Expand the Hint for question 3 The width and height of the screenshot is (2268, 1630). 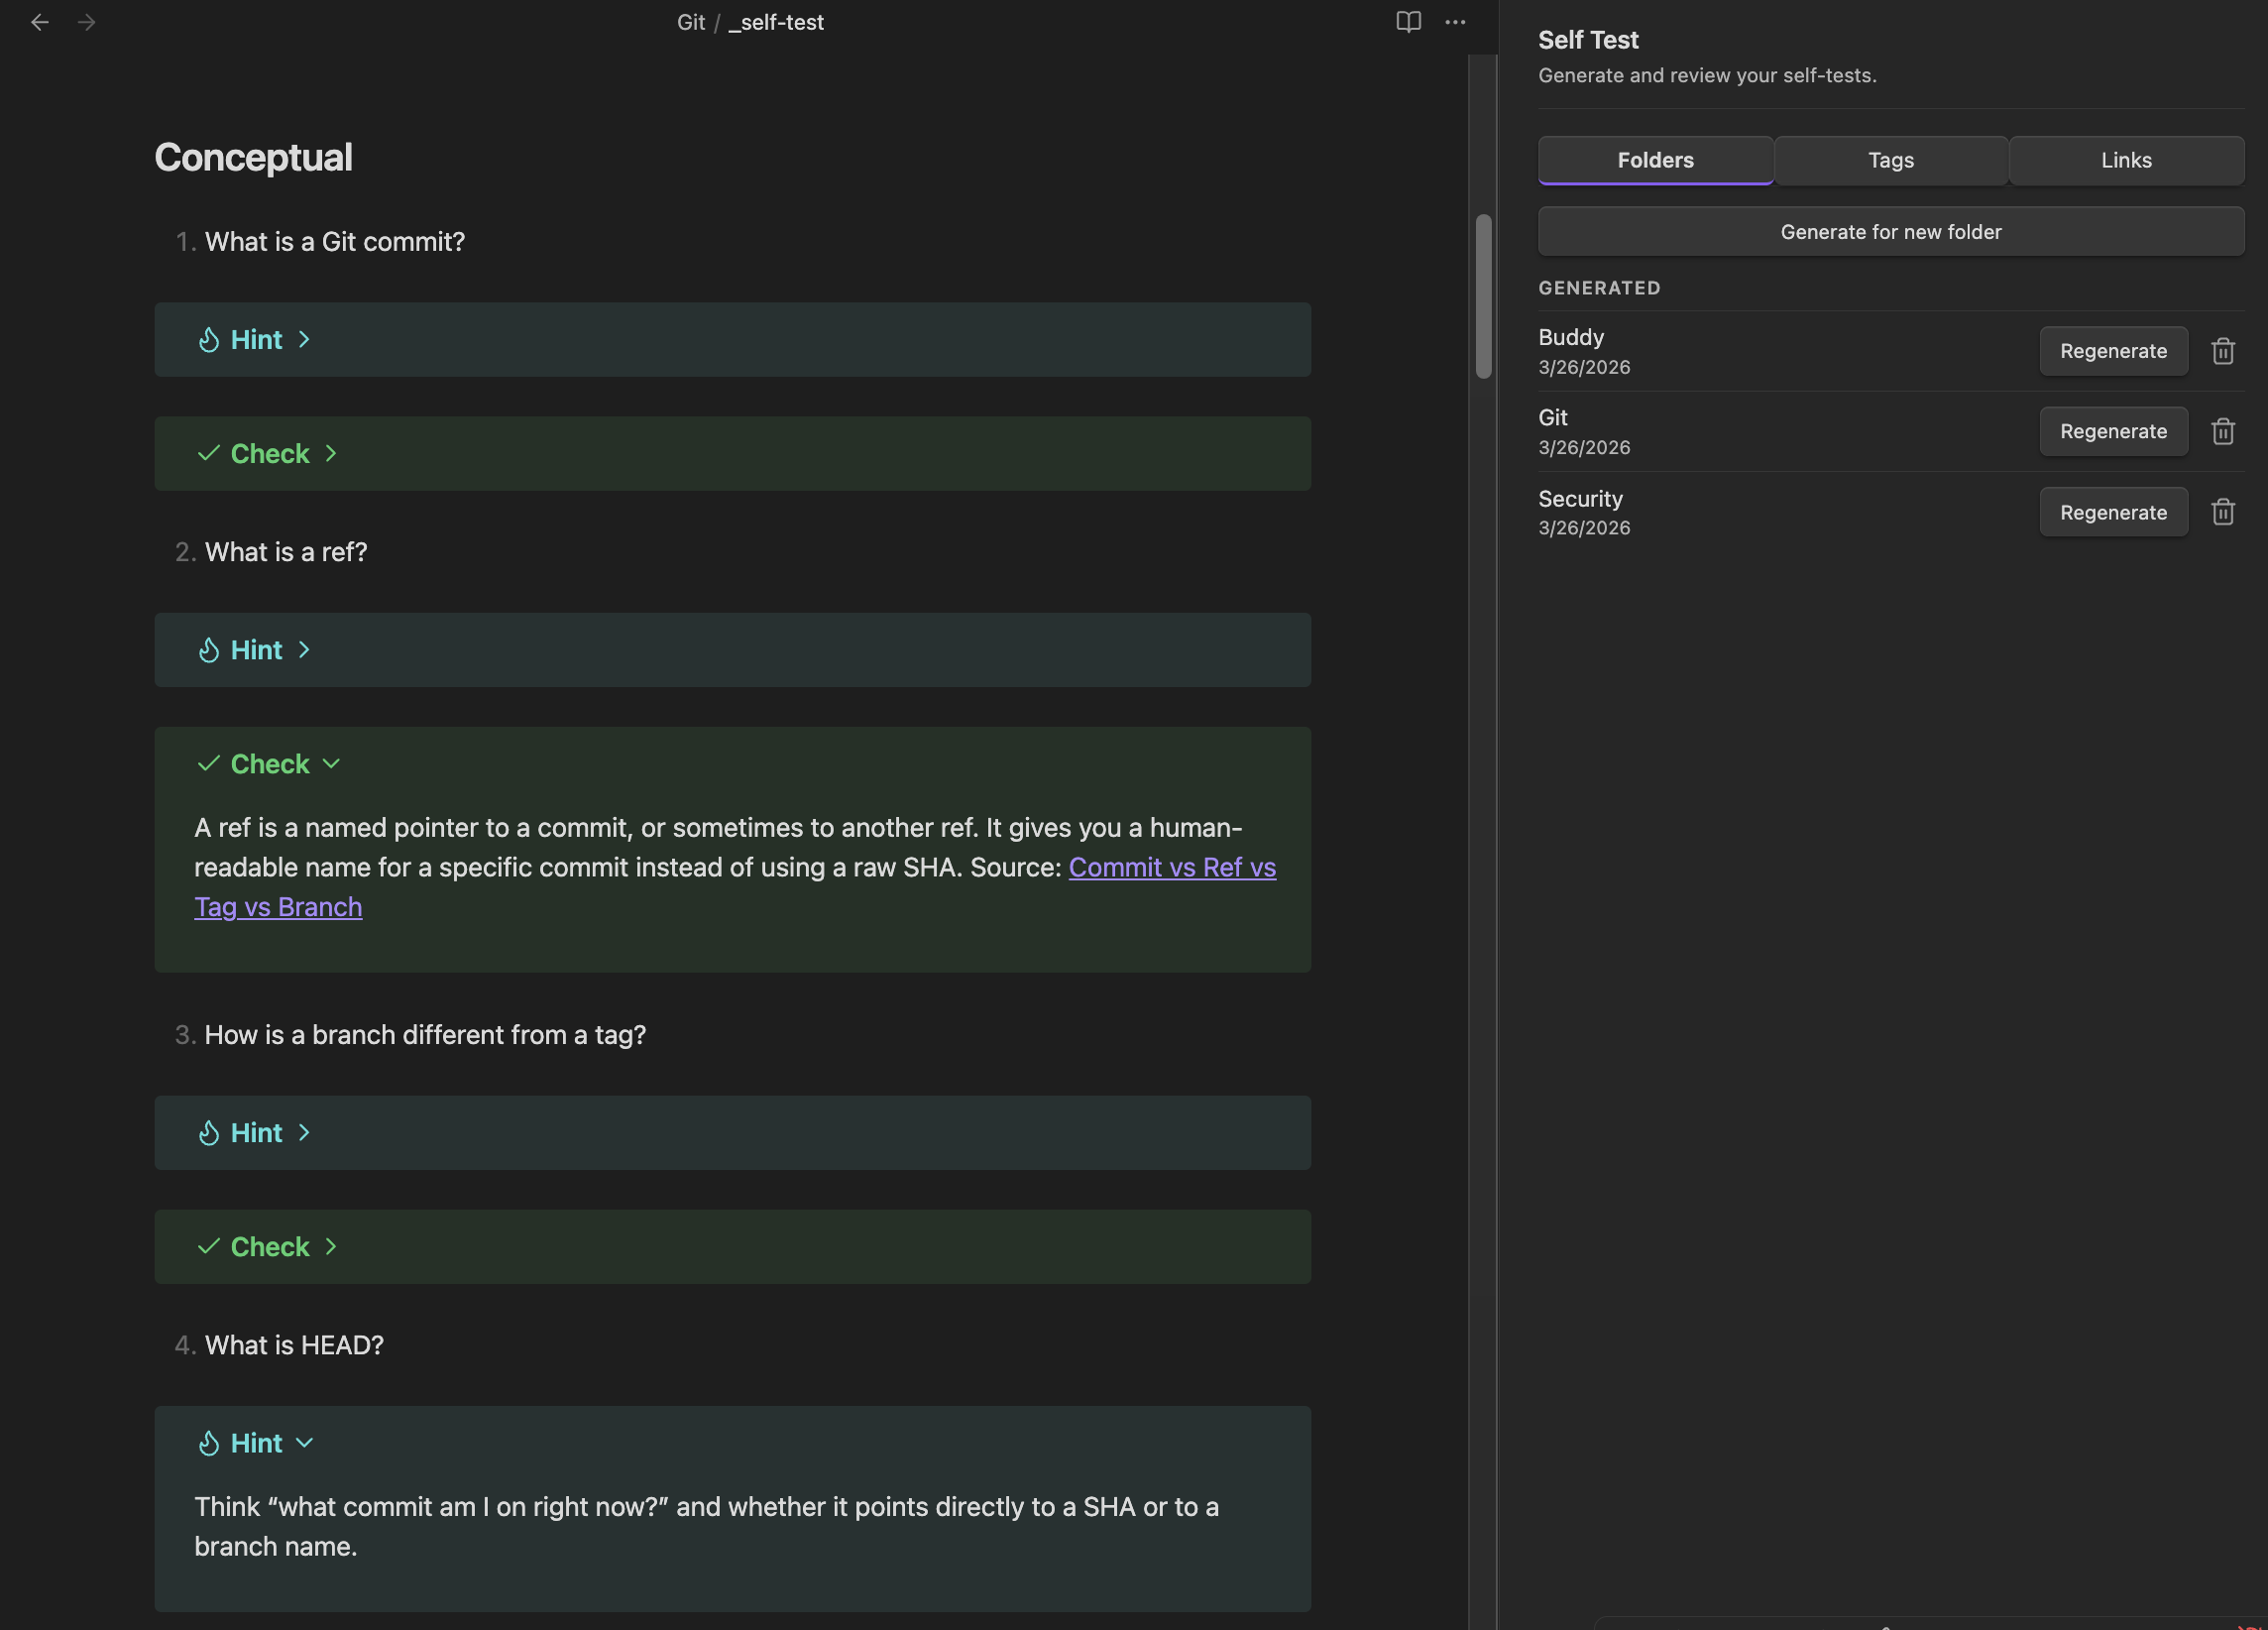click(x=257, y=1133)
